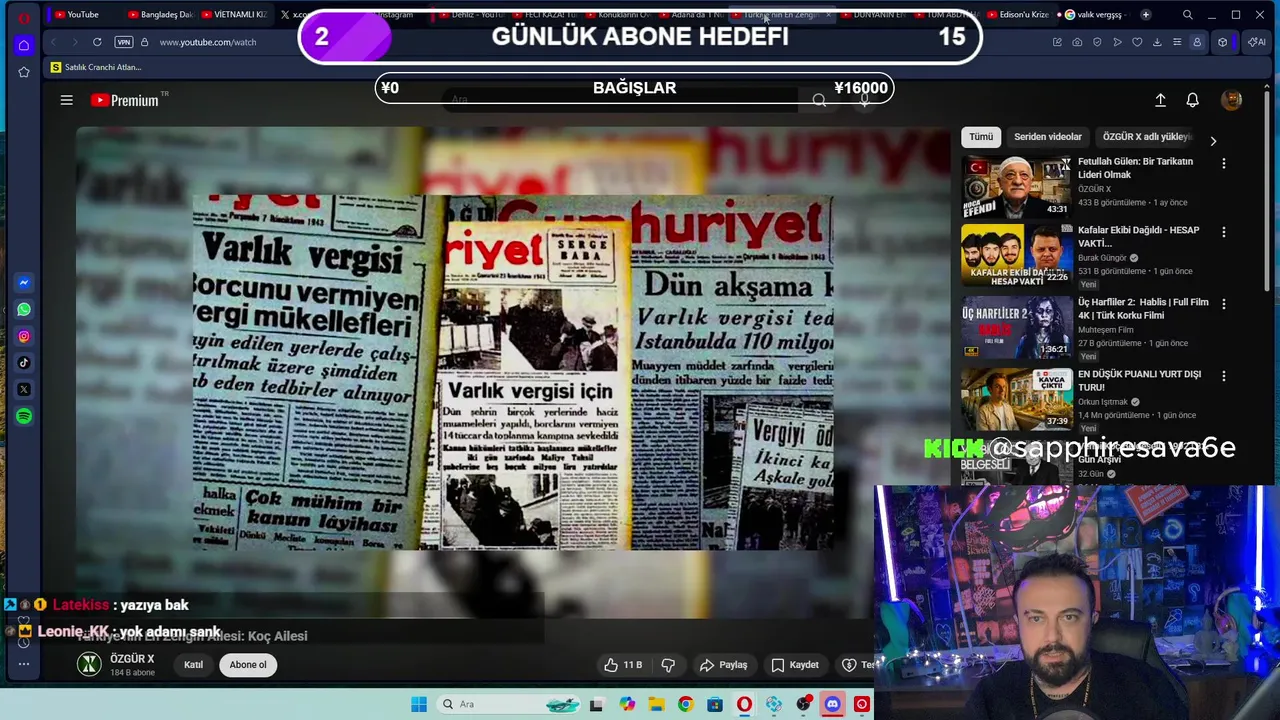Toggle the VPN badge in address bar
The width and height of the screenshot is (1280, 720).
click(x=124, y=42)
